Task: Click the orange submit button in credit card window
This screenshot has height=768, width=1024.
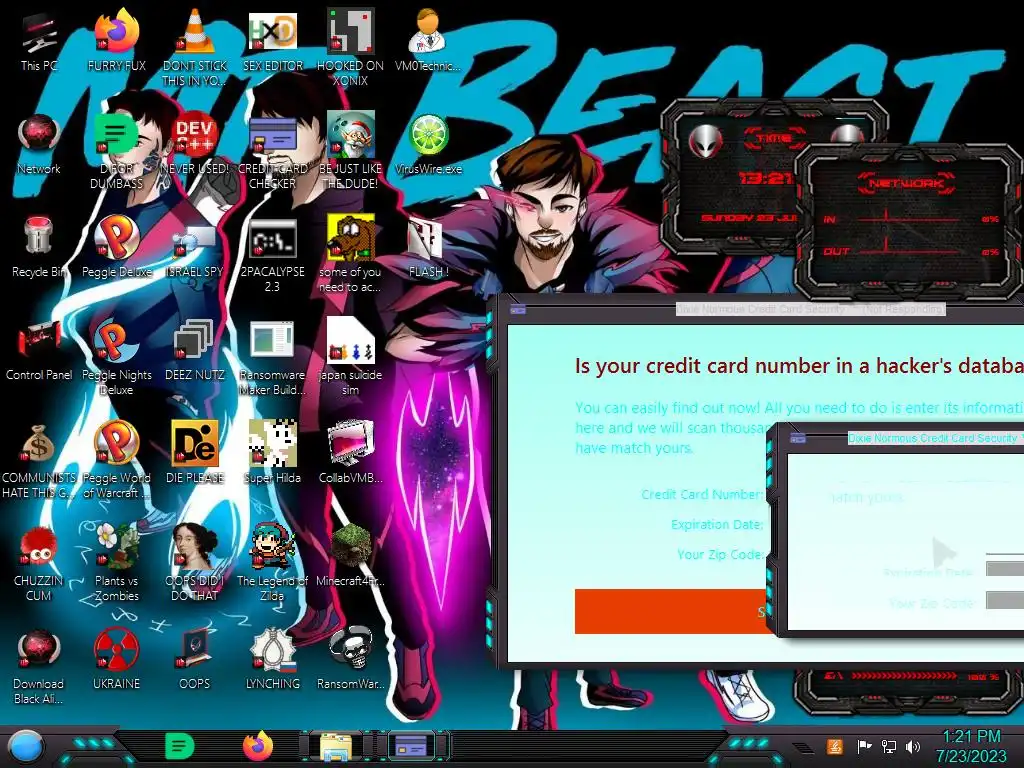Action: point(671,611)
